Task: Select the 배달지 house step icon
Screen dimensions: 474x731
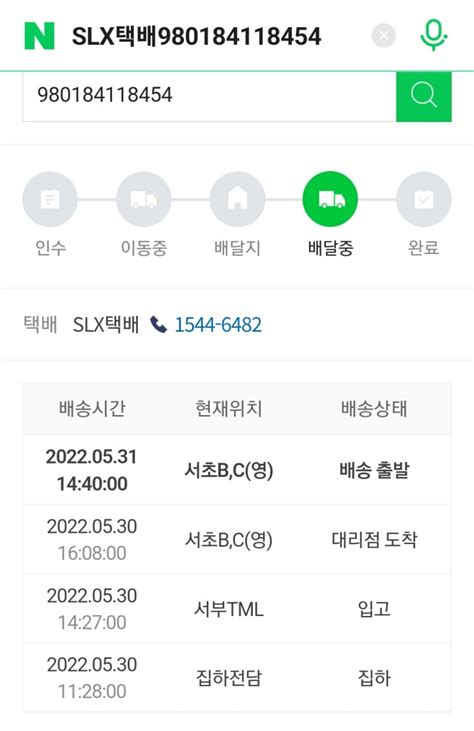Action: click(x=237, y=199)
